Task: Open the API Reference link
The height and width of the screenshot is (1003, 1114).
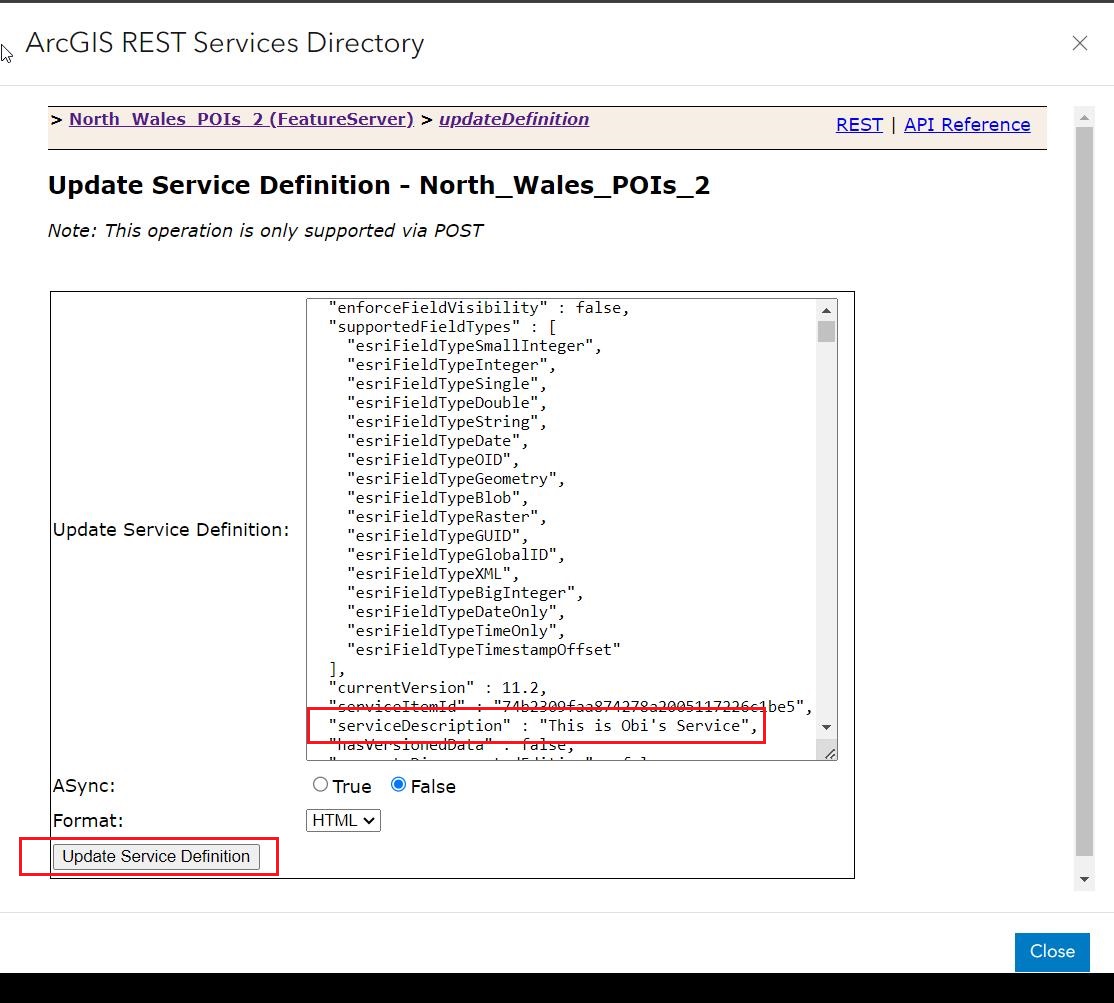Action: [967, 124]
